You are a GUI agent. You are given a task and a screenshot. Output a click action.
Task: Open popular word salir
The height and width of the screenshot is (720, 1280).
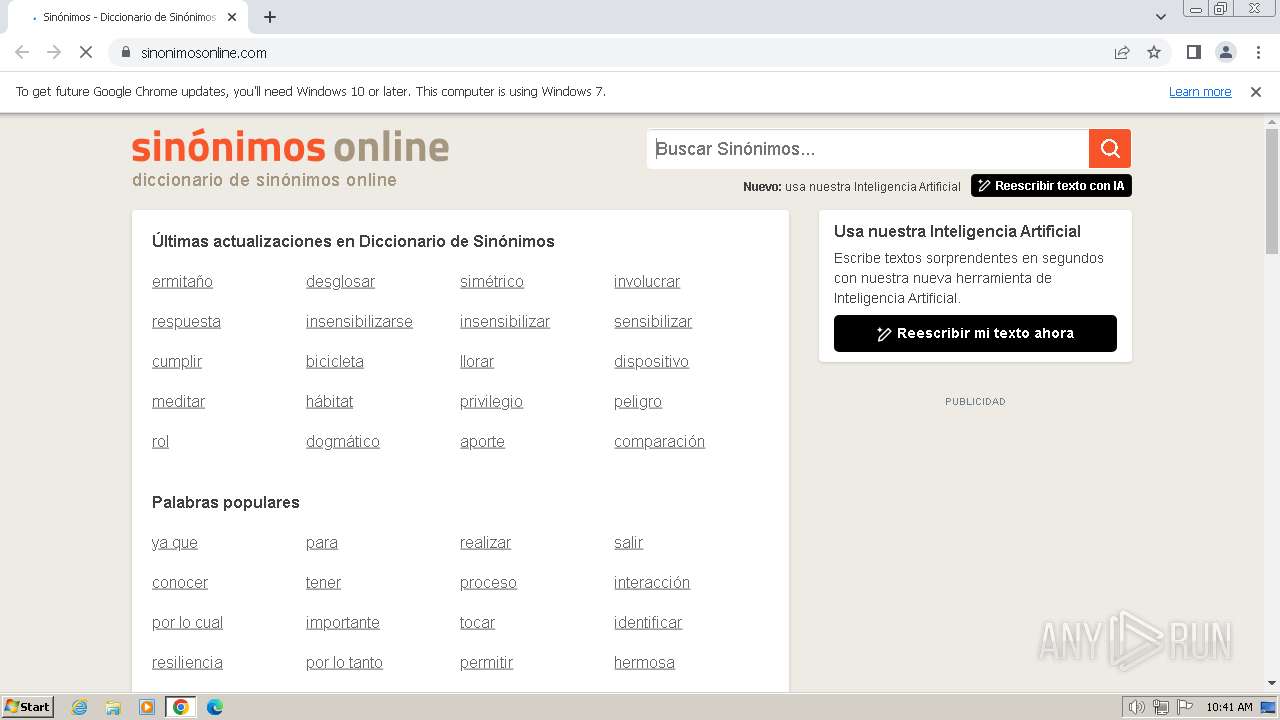pyautogui.click(x=628, y=543)
